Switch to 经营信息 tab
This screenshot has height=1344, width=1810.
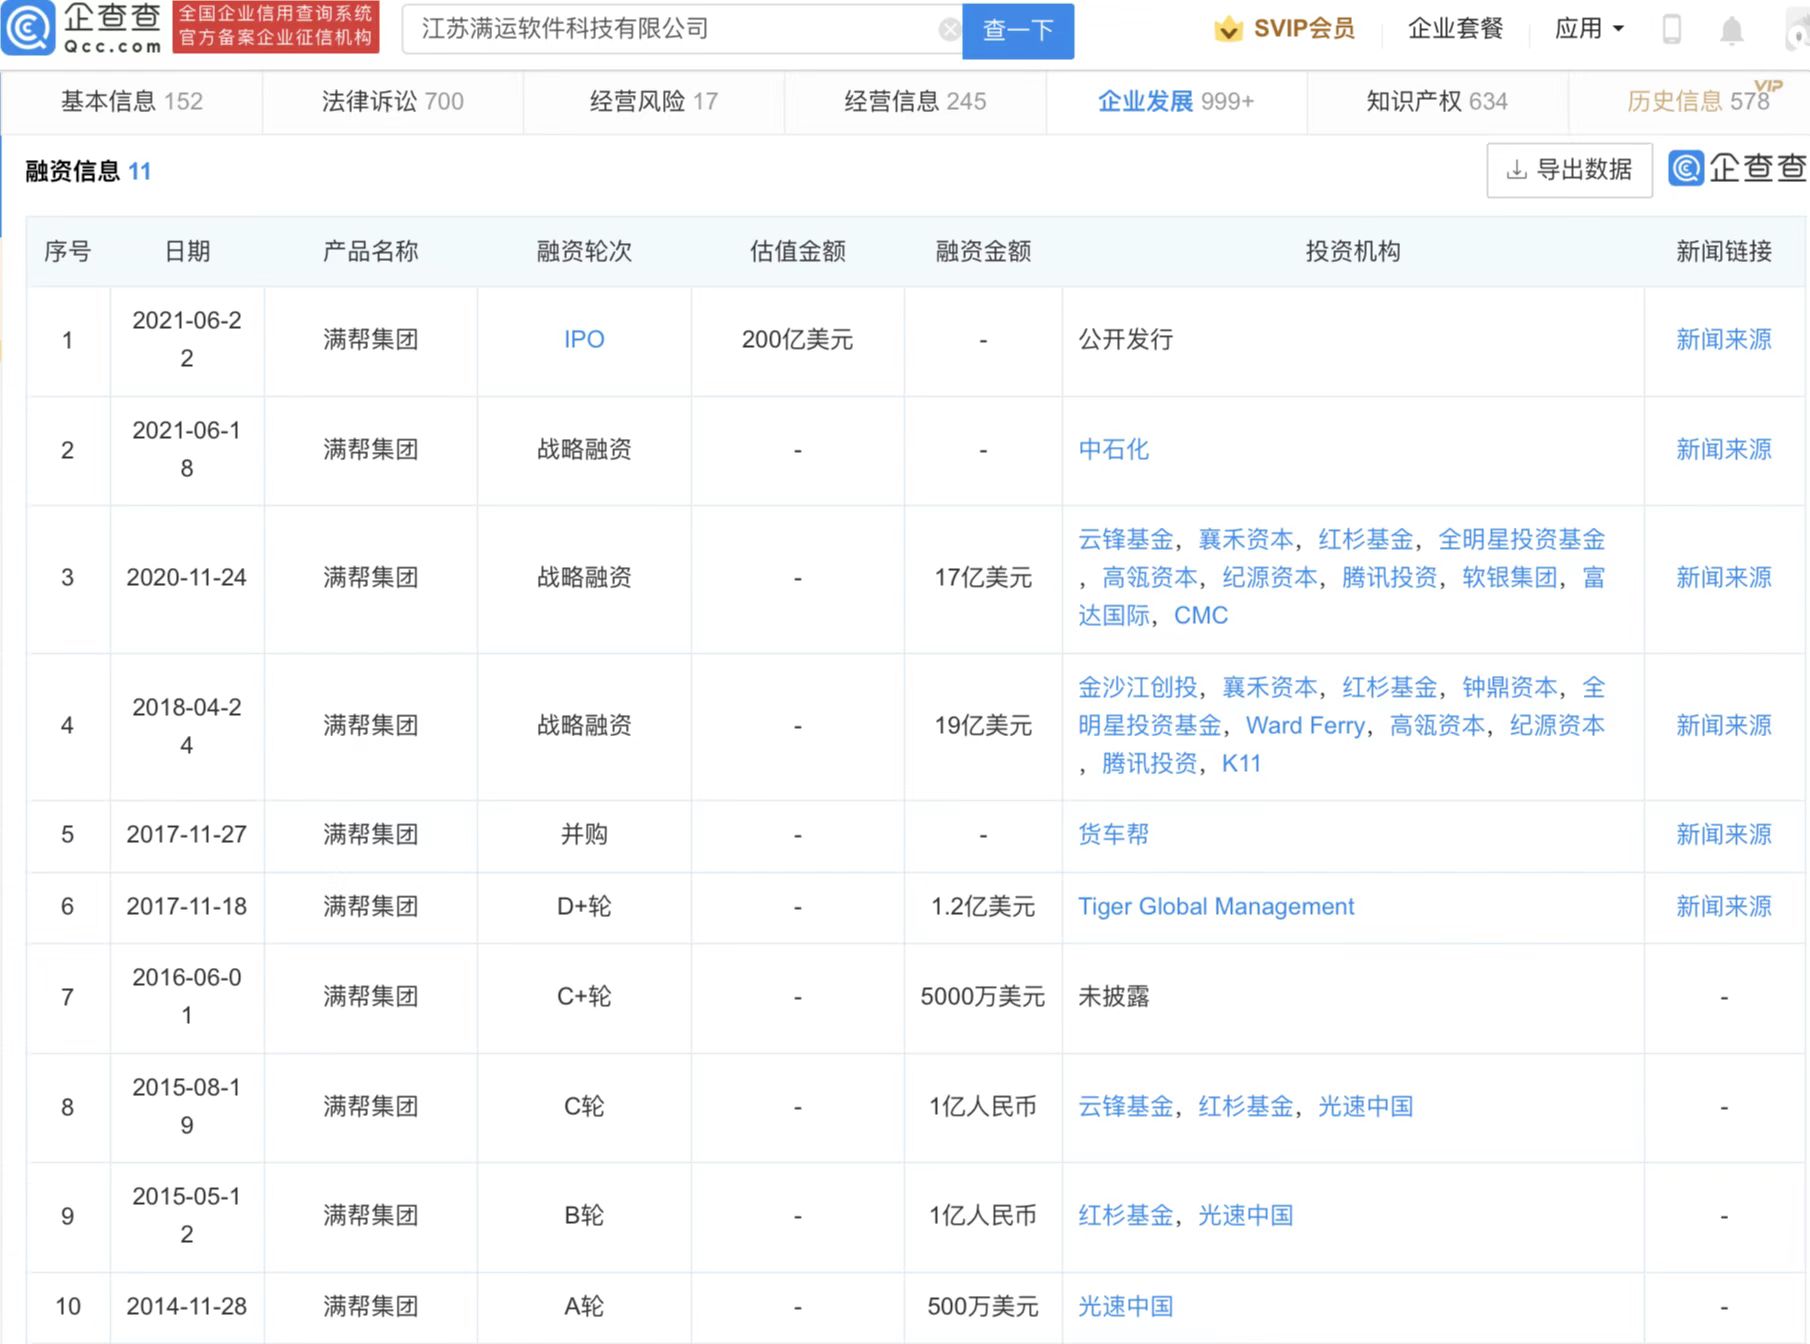pos(915,101)
